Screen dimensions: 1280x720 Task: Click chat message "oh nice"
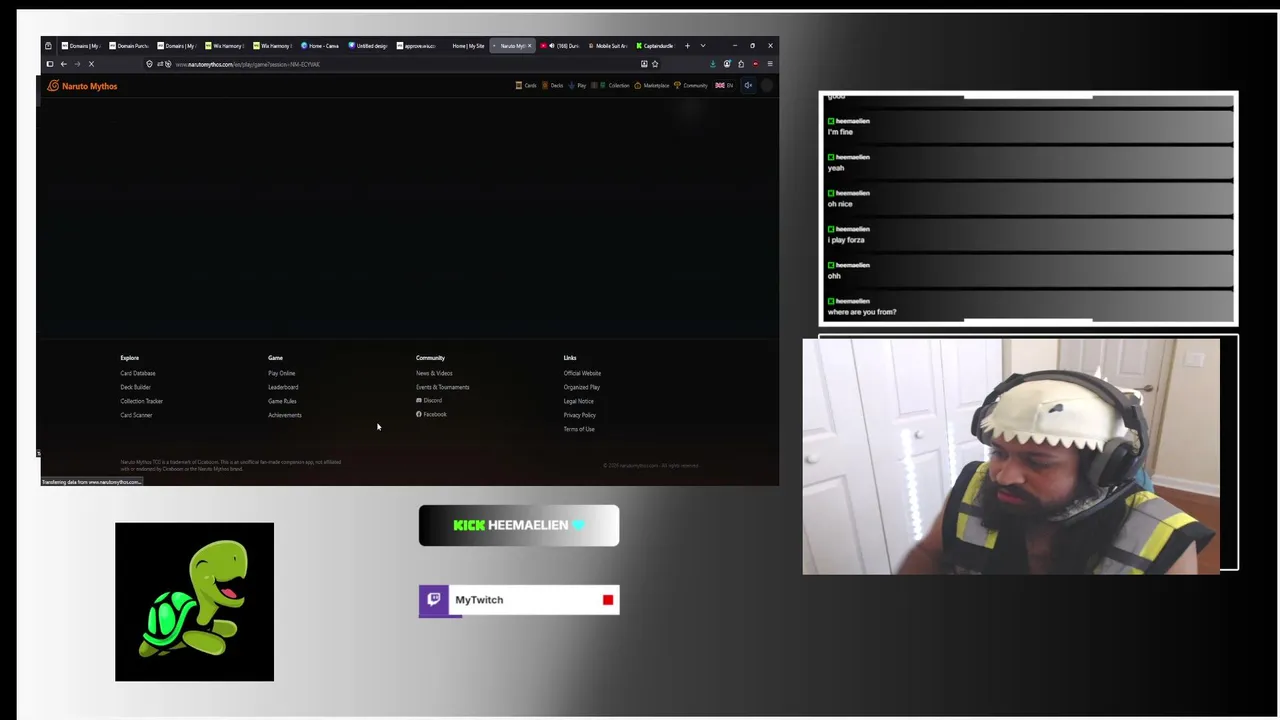pos(840,204)
